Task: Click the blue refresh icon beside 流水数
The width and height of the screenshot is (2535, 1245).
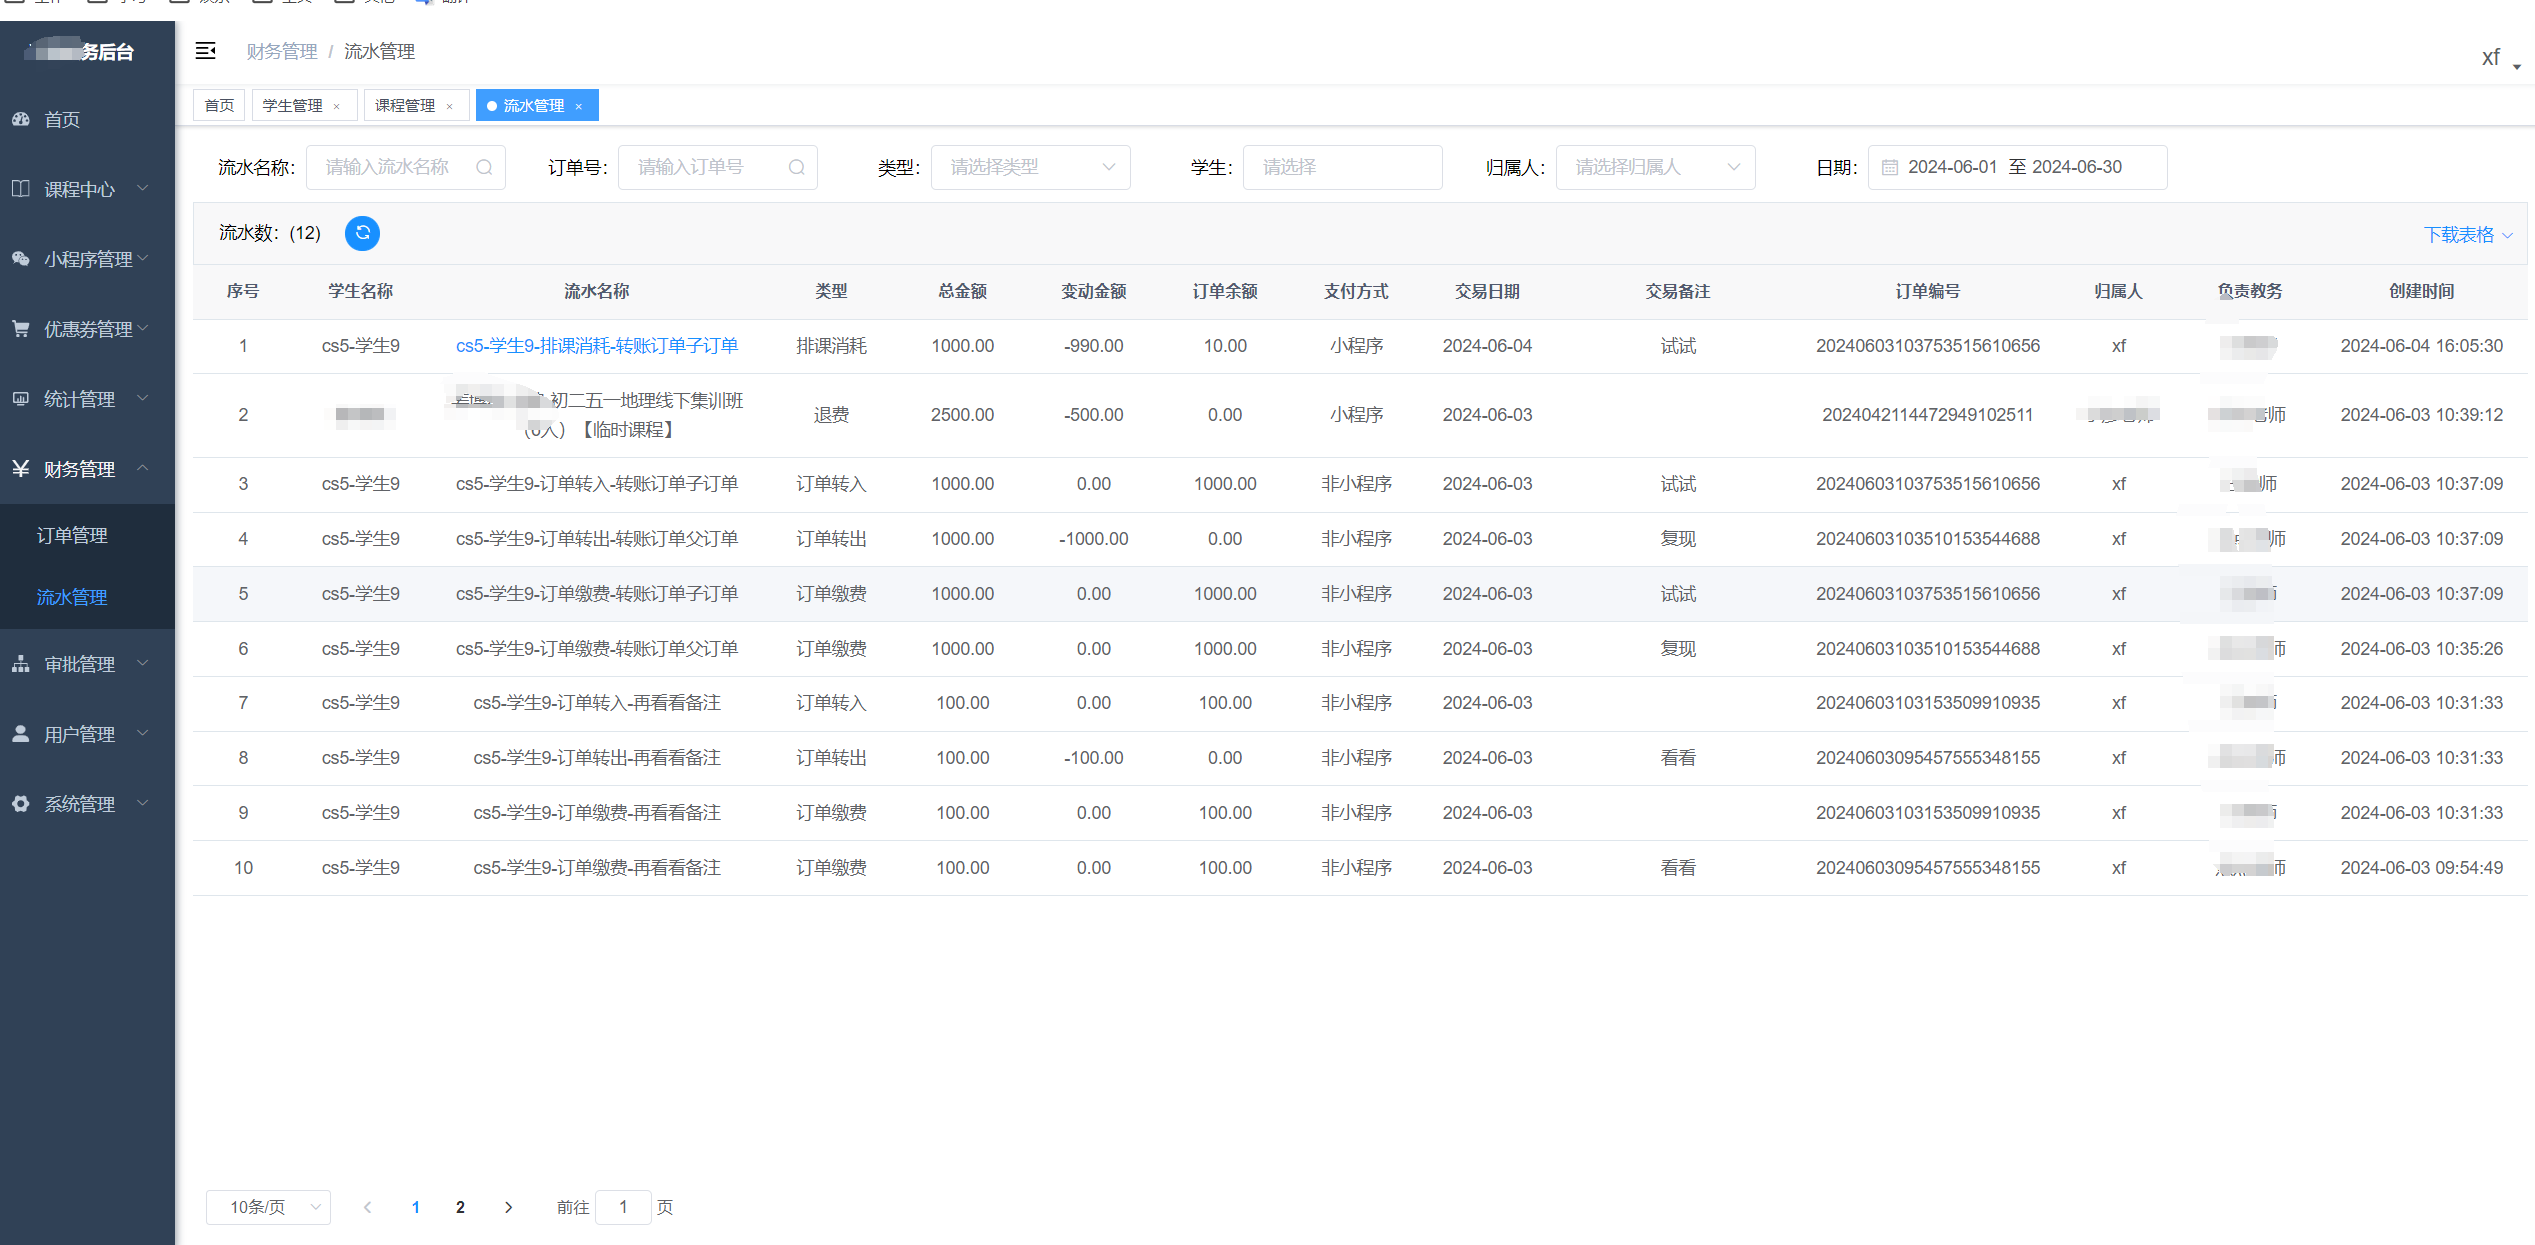Action: click(362, 233)
